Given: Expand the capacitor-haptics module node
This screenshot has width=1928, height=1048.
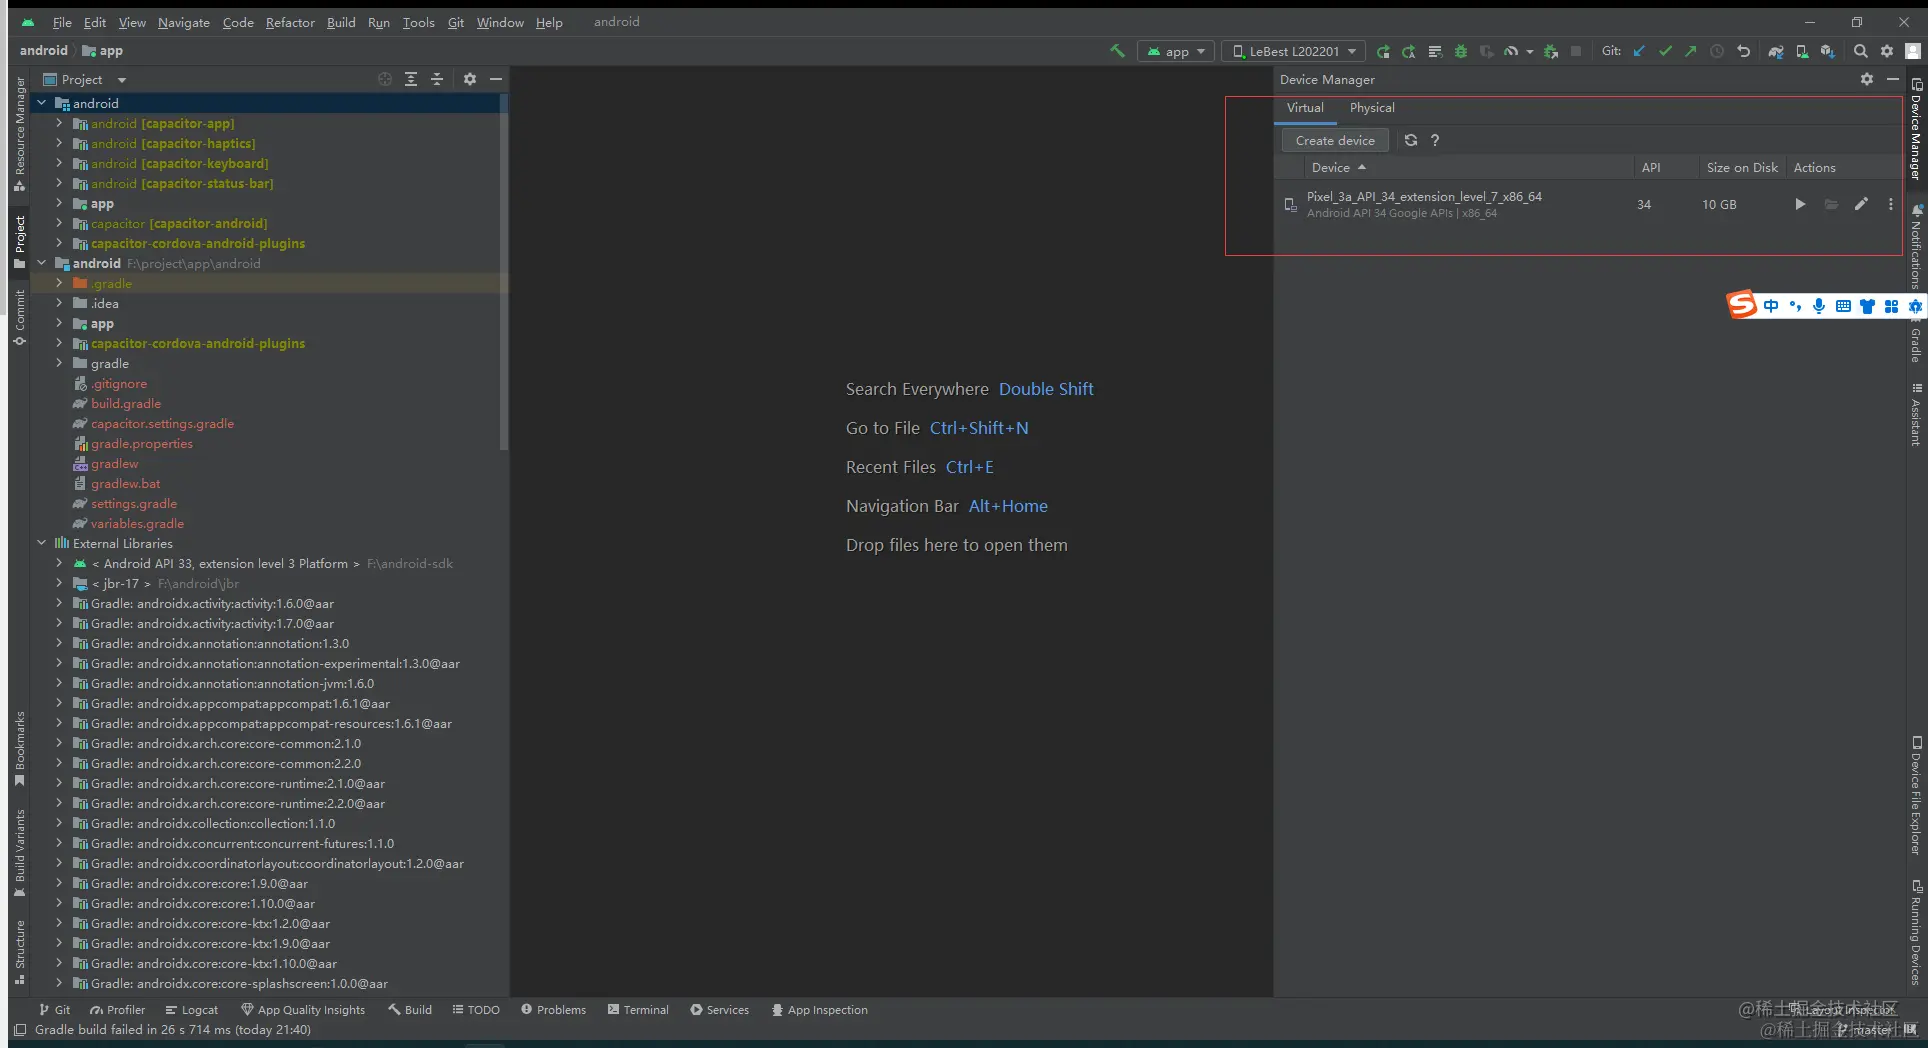Looking at the screenshot, I should 59,144.
